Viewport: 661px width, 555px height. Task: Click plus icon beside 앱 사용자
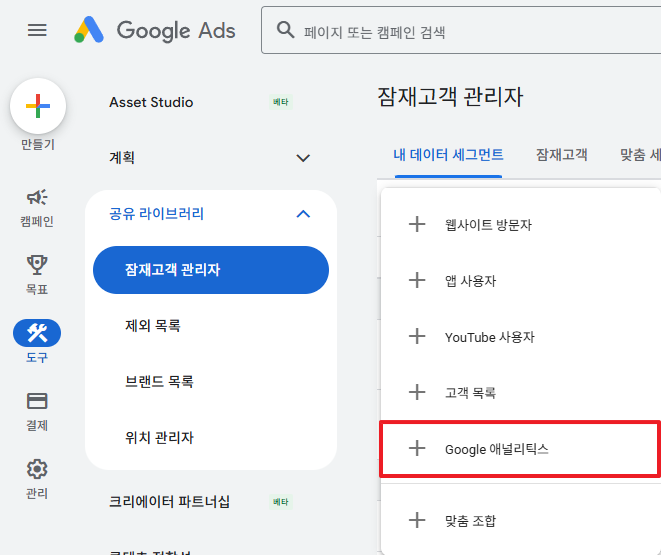[x=417, y=280]
